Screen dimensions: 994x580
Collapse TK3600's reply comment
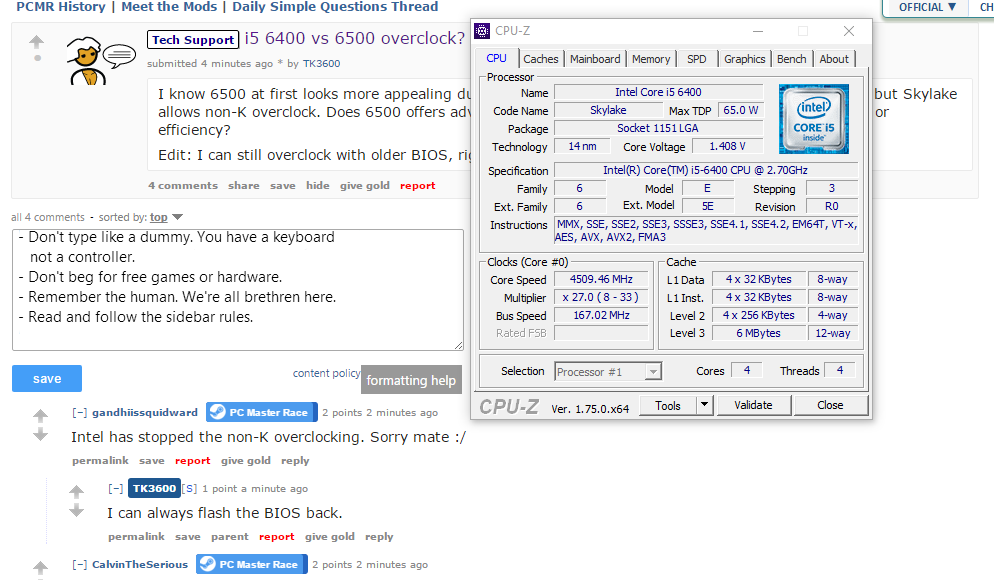point(115,489)
